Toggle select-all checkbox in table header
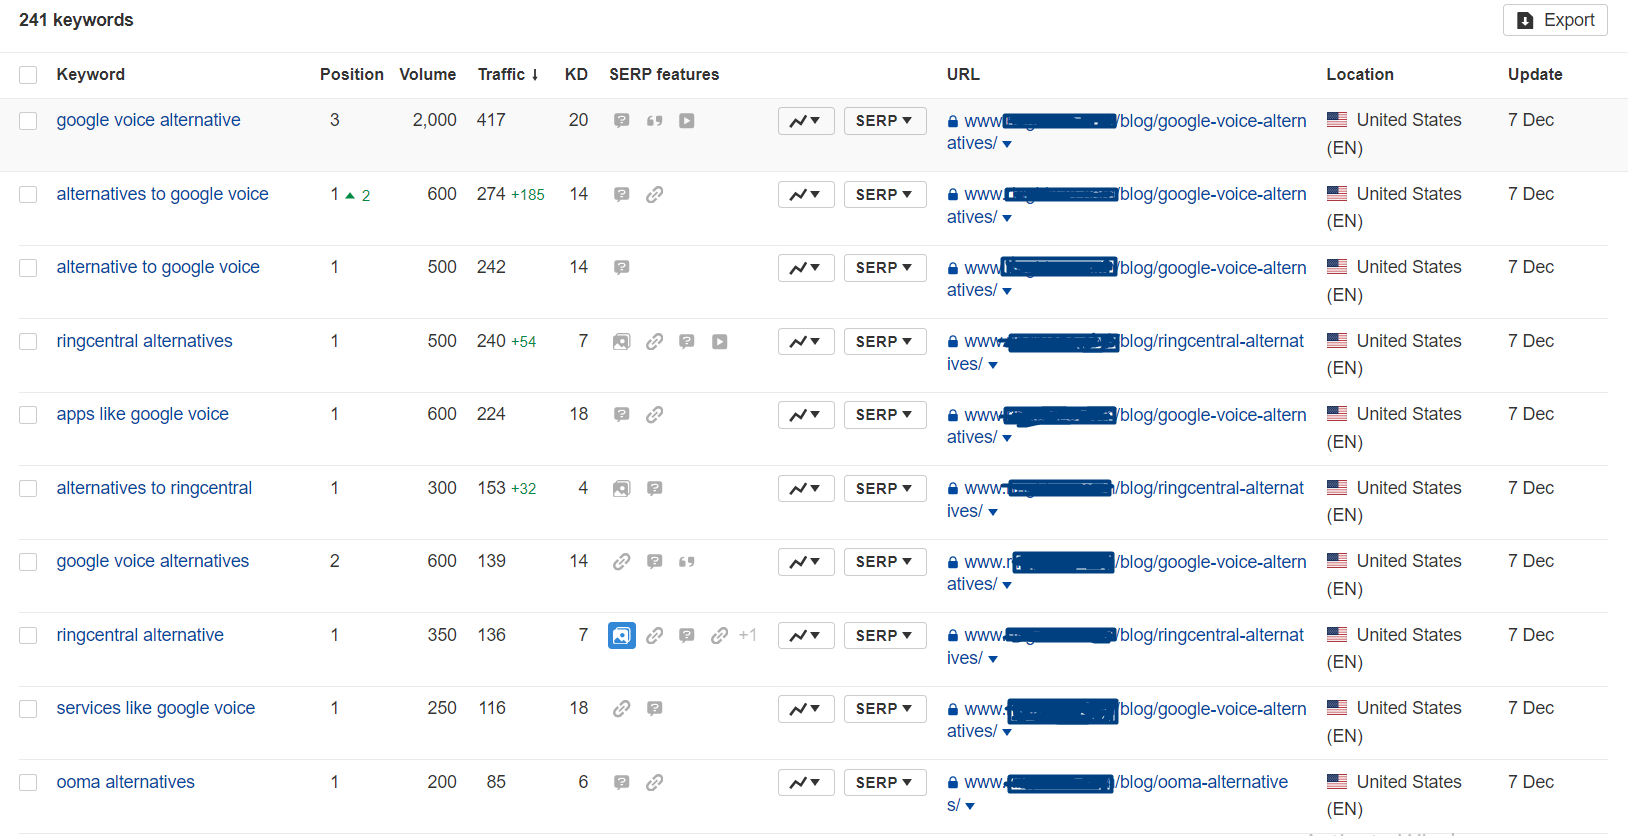This screenshot has width=1628, height=836. pos(28,75)
